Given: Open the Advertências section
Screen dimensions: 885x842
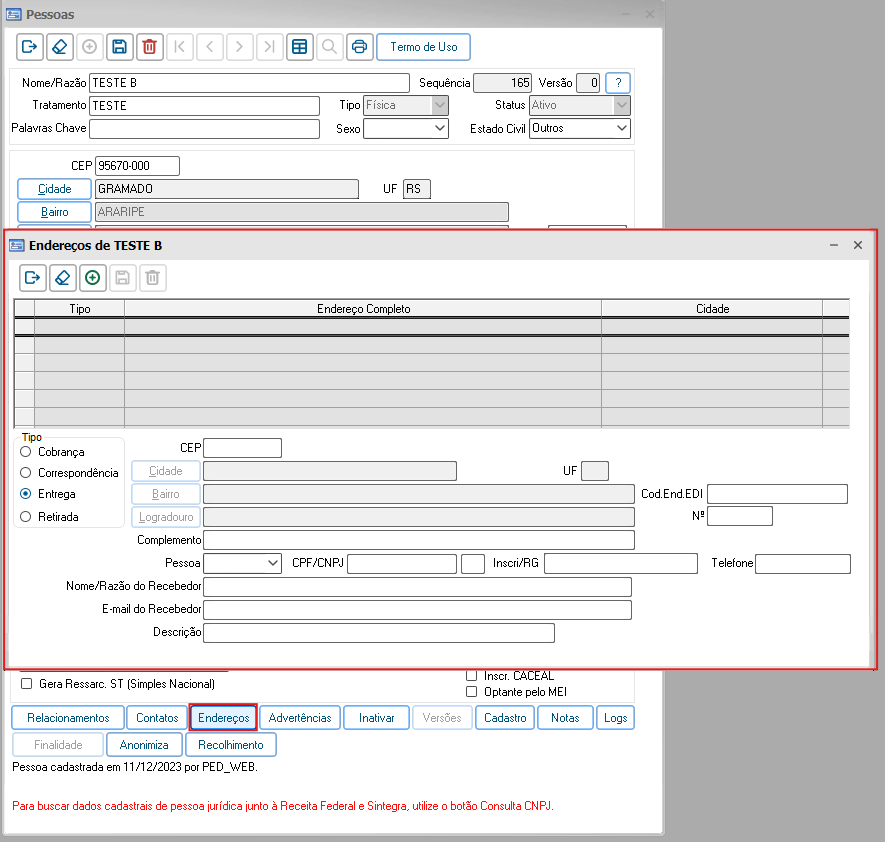Looking at the screenshot, I should (x=300, y=718).
